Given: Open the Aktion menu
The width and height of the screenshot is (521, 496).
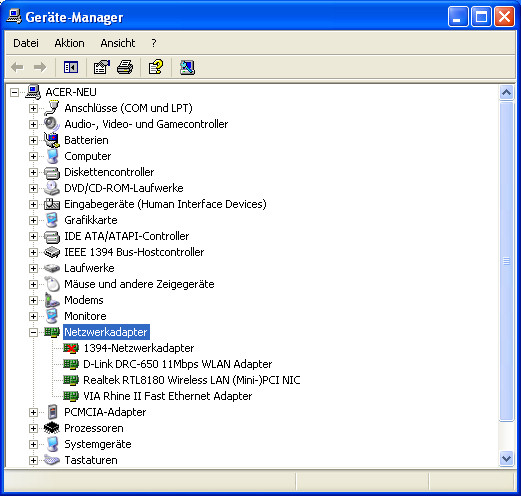Looking at the screenshot, I should 69,43.
